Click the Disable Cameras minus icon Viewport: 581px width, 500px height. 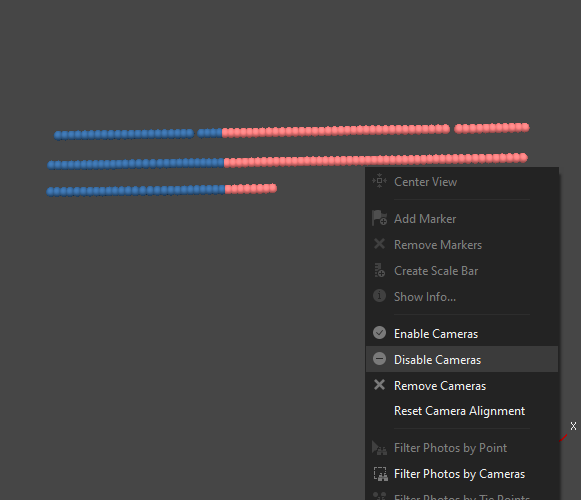[379, 359]
